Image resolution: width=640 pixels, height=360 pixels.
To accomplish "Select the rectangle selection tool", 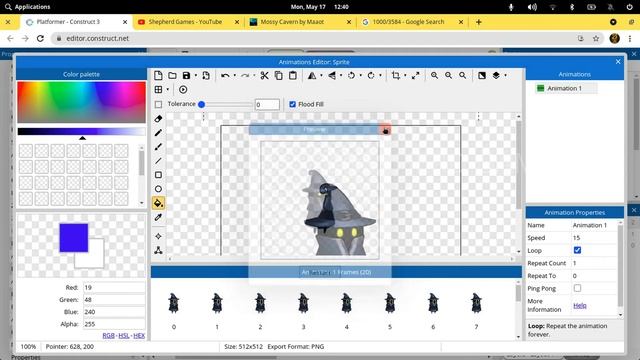I will pos(158,104).
